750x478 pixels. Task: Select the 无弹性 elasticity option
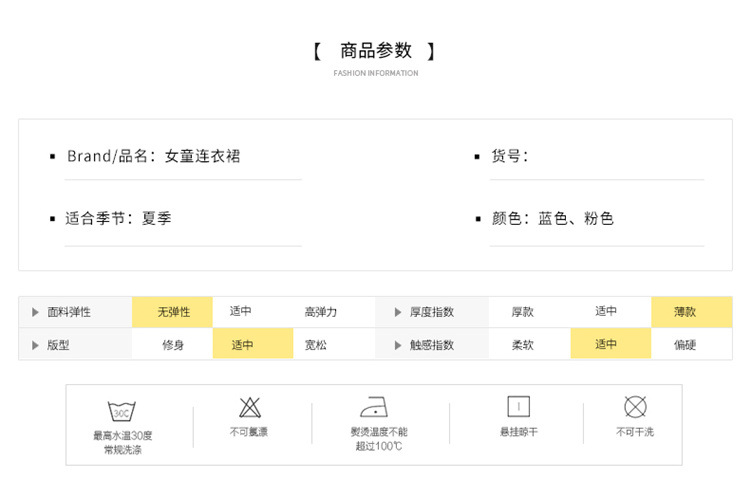(x=172, y=312)
